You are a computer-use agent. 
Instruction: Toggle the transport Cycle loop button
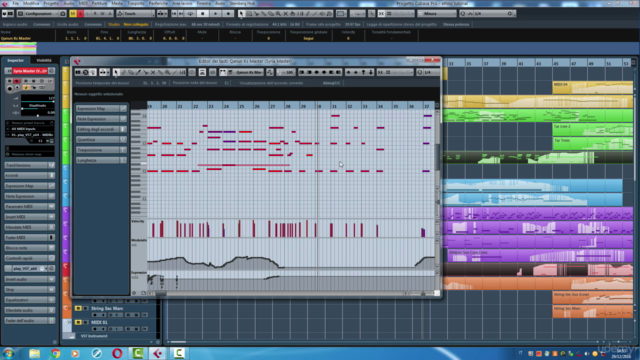point(191,13)
